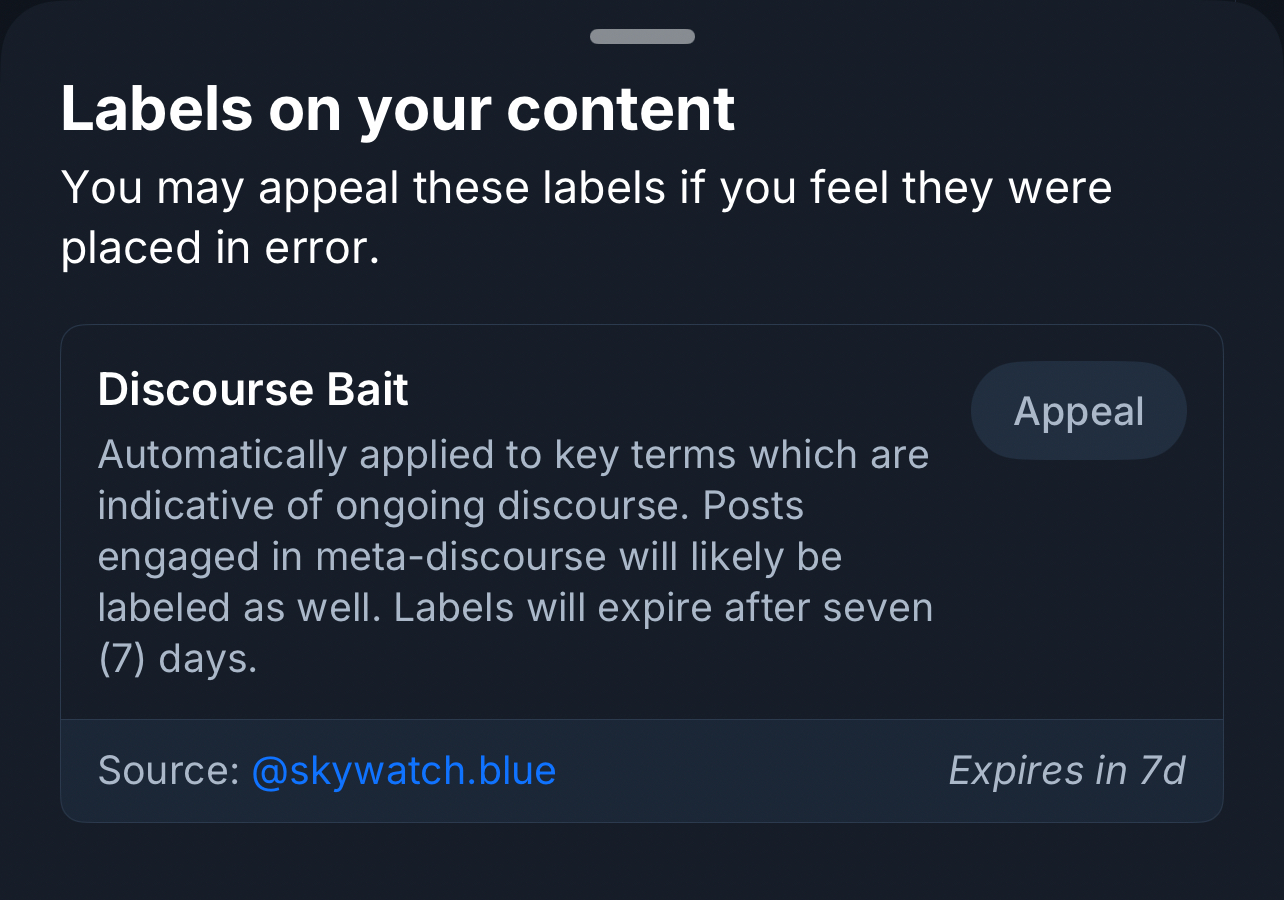Open the @skywatch.blue source link
This screenshot has width=1284, height=900.
click(x=403, y=771)
